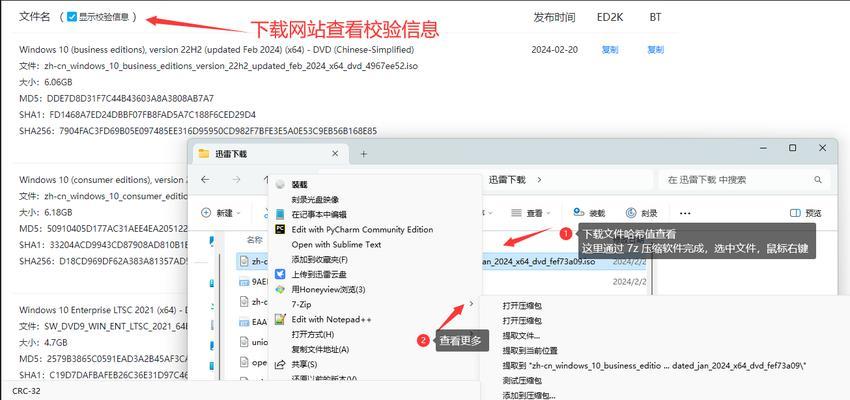The width and height of the screenshot is (850, 400).
Task: Click the 大小 4.7GB line
Action: pos(43,343)
